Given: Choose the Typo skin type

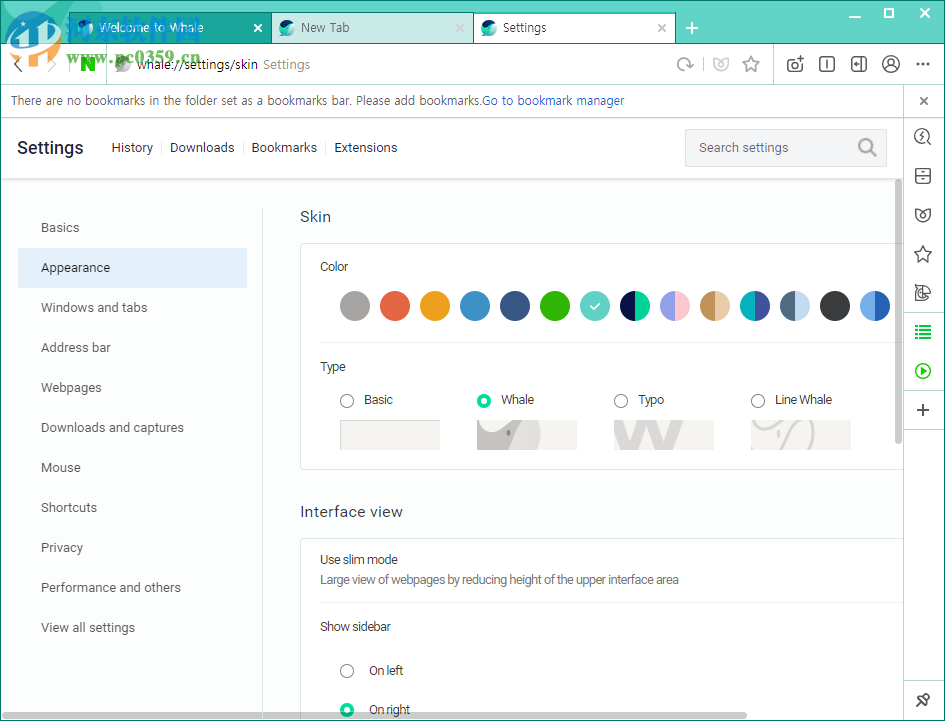Looking at the screenshot, I should point(620,400).
